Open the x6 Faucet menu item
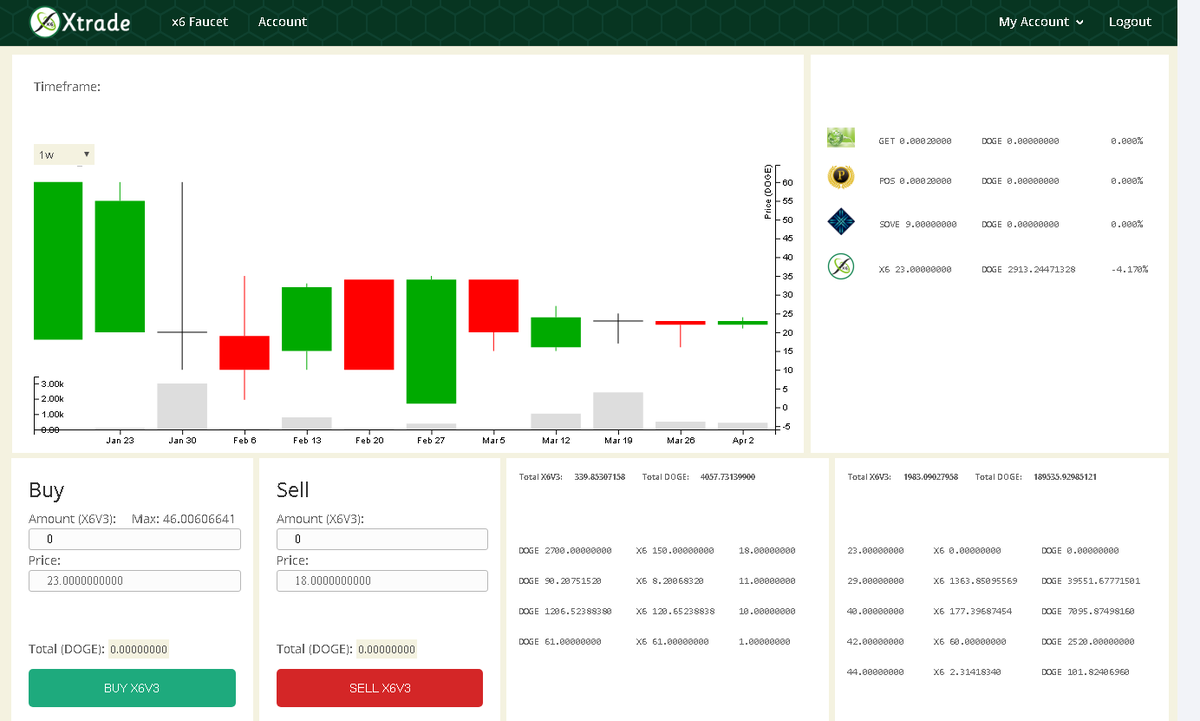Screen dimensions: 1200x721 pos(199,21)
